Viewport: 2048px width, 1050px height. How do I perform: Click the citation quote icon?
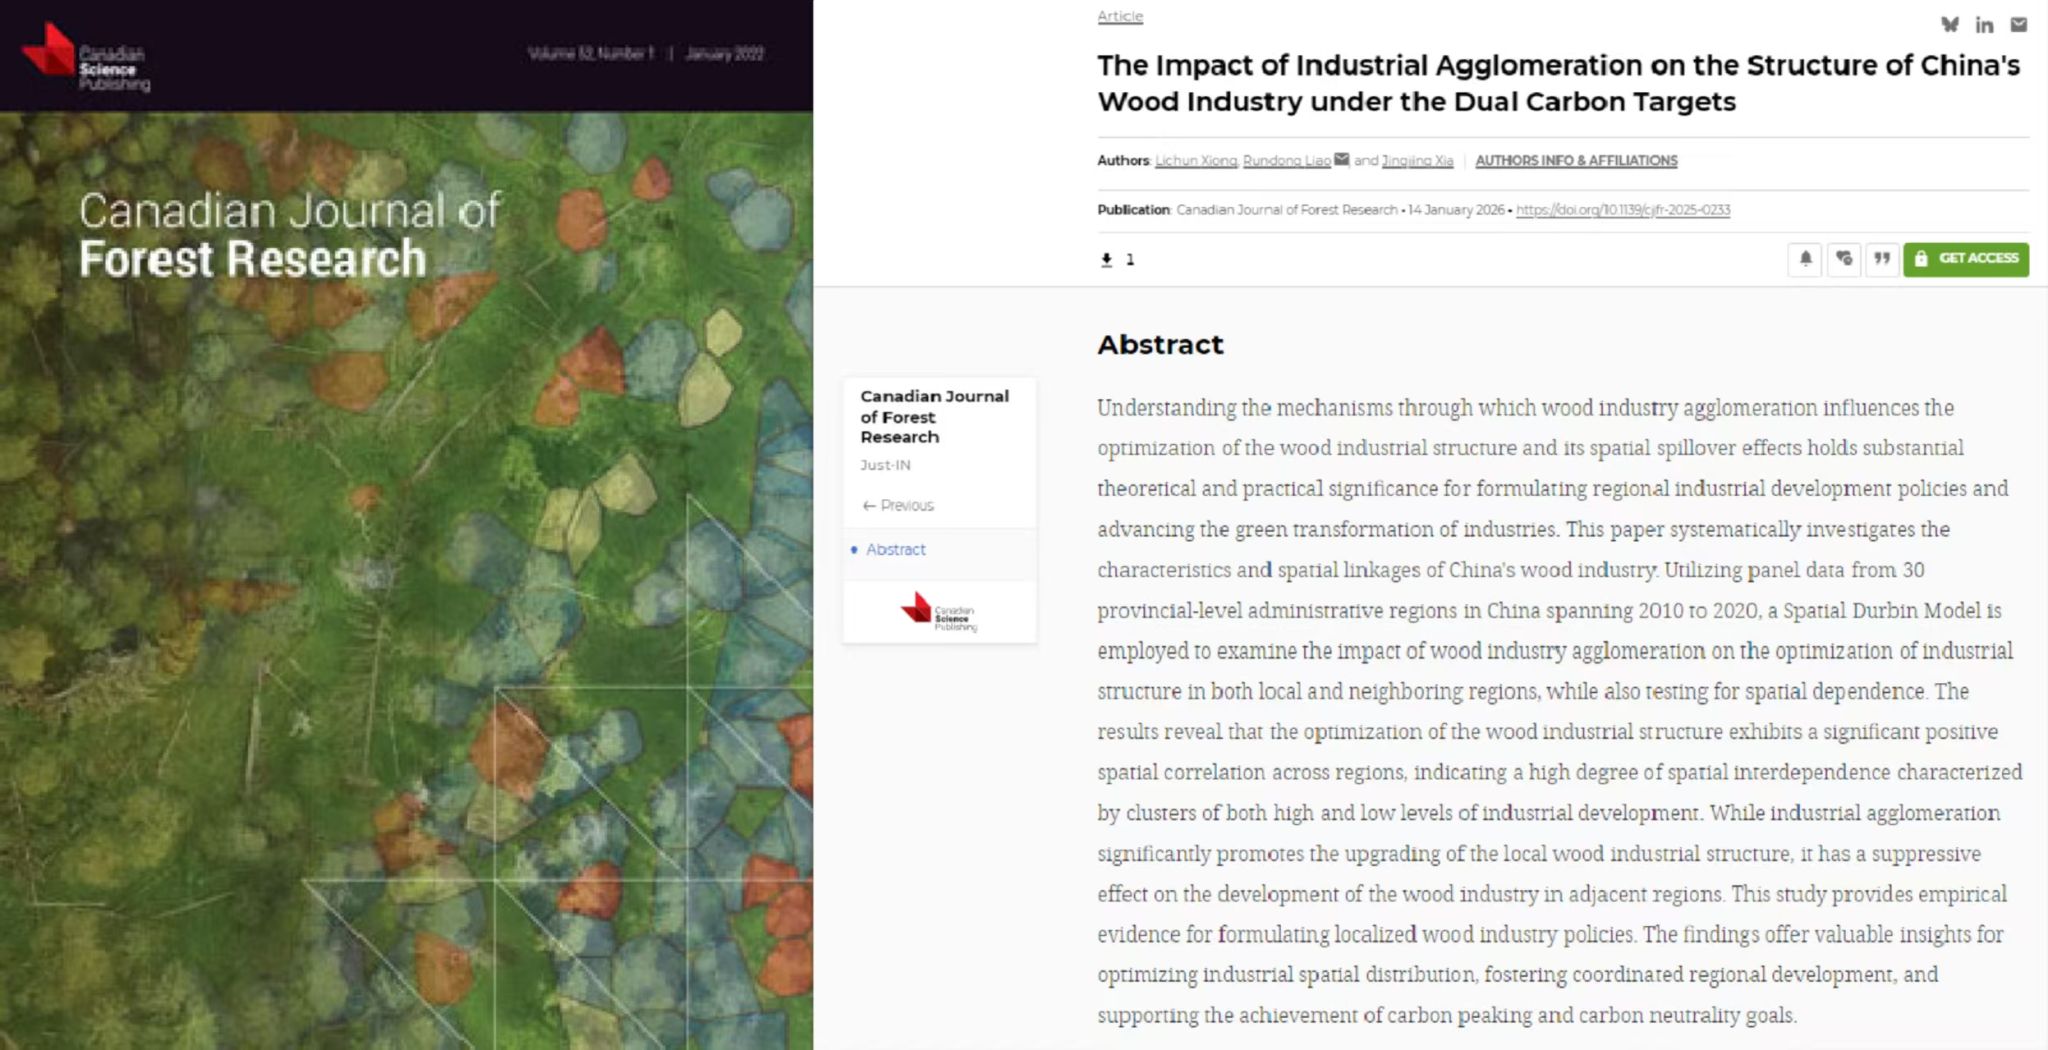click(1882, 259)
